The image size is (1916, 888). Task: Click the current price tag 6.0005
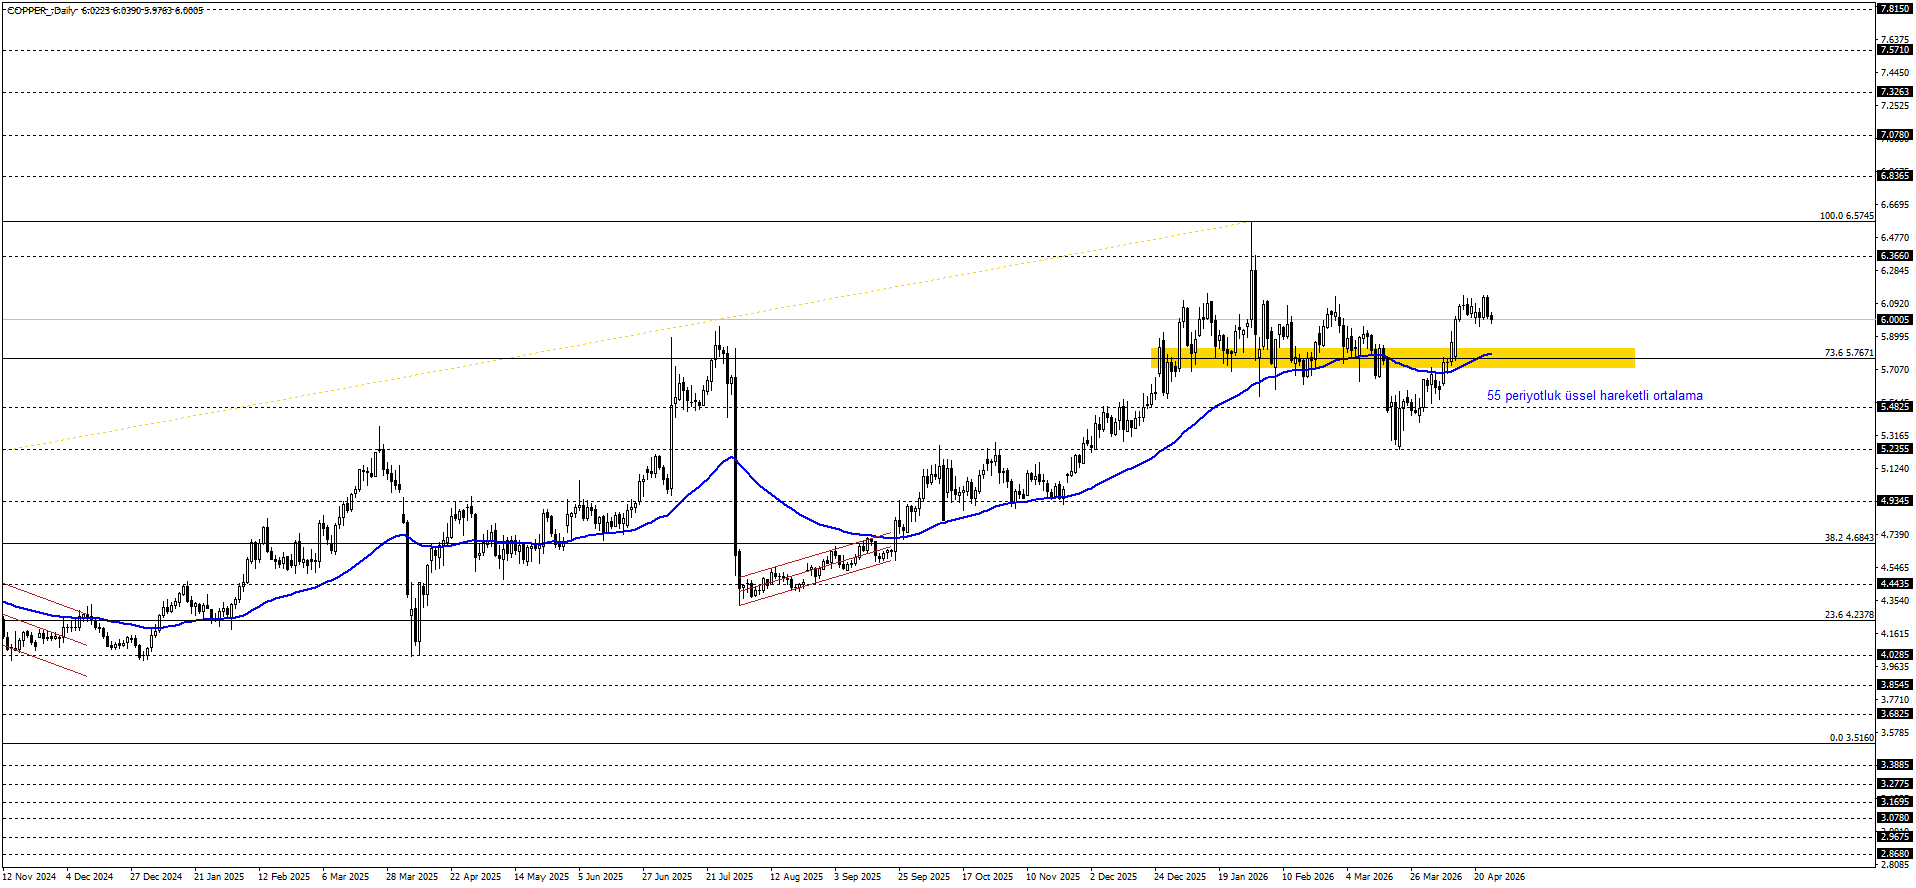point(1894,320)
